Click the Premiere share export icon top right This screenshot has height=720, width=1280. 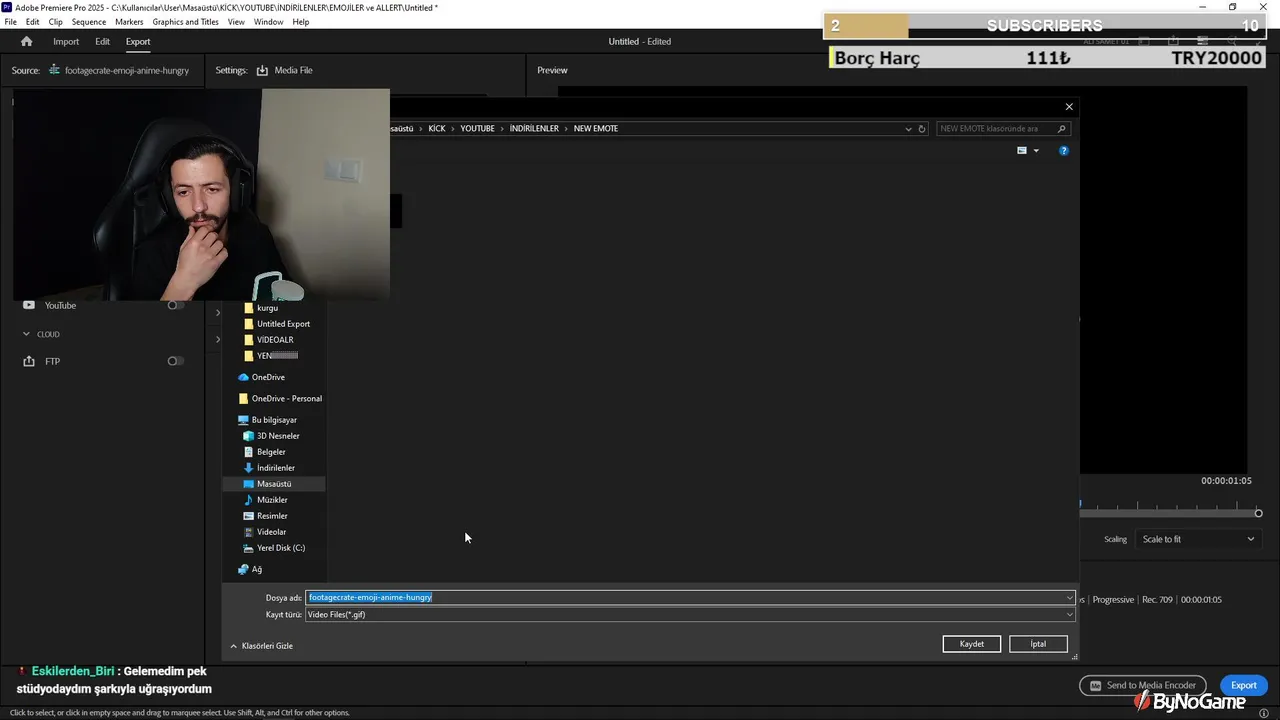(1174, 41)
